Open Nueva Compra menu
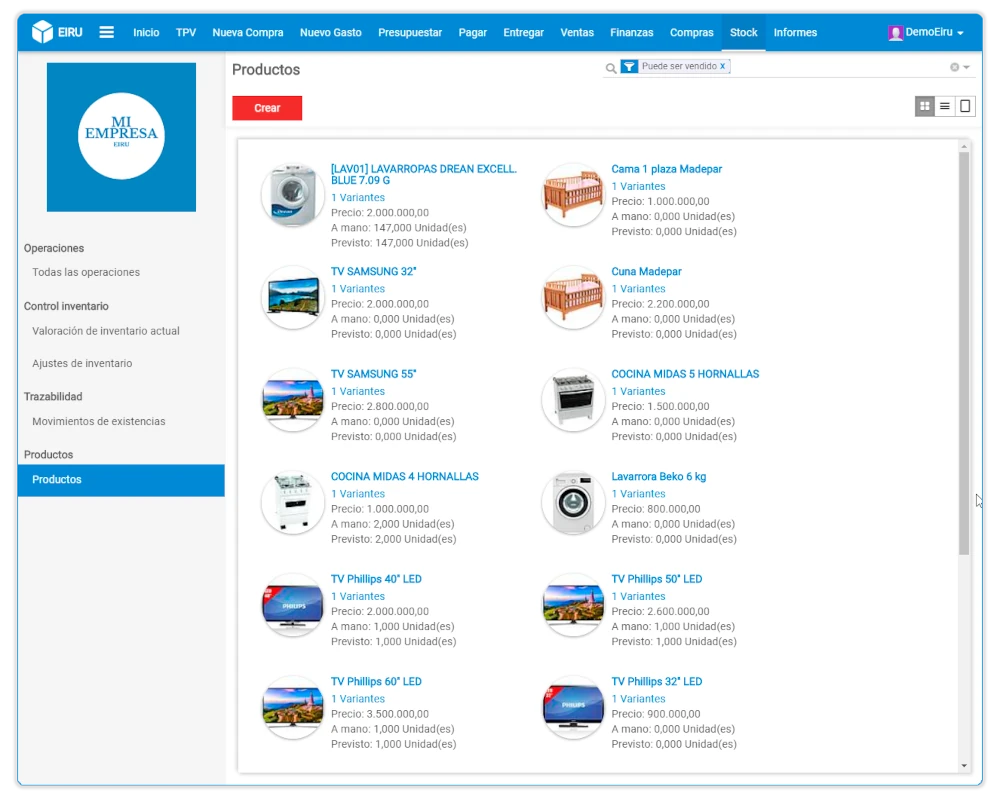Viewport: 1000px width, 799px height. click(x=247, y=33)
